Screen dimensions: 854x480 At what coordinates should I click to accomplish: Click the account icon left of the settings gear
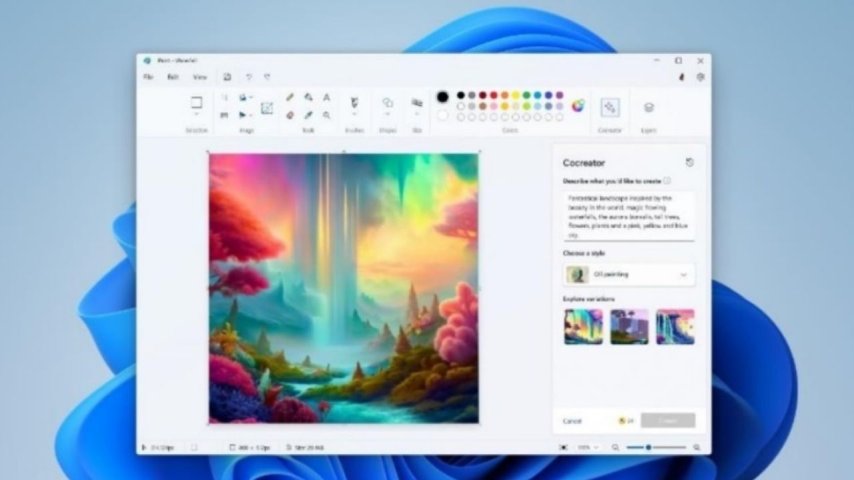click(x=681, y=77)
